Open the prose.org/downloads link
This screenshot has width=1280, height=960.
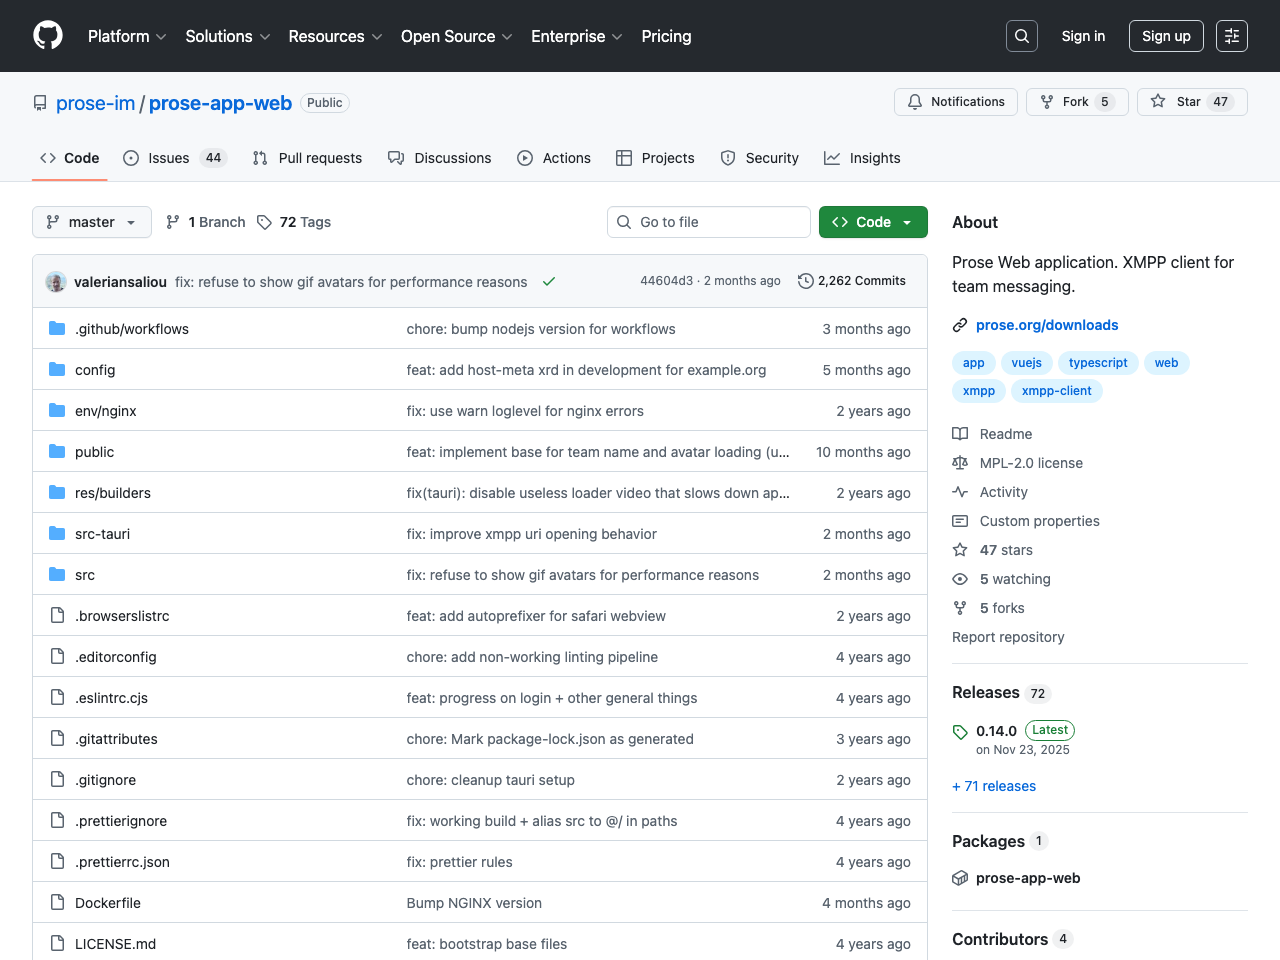point(1047,325)
